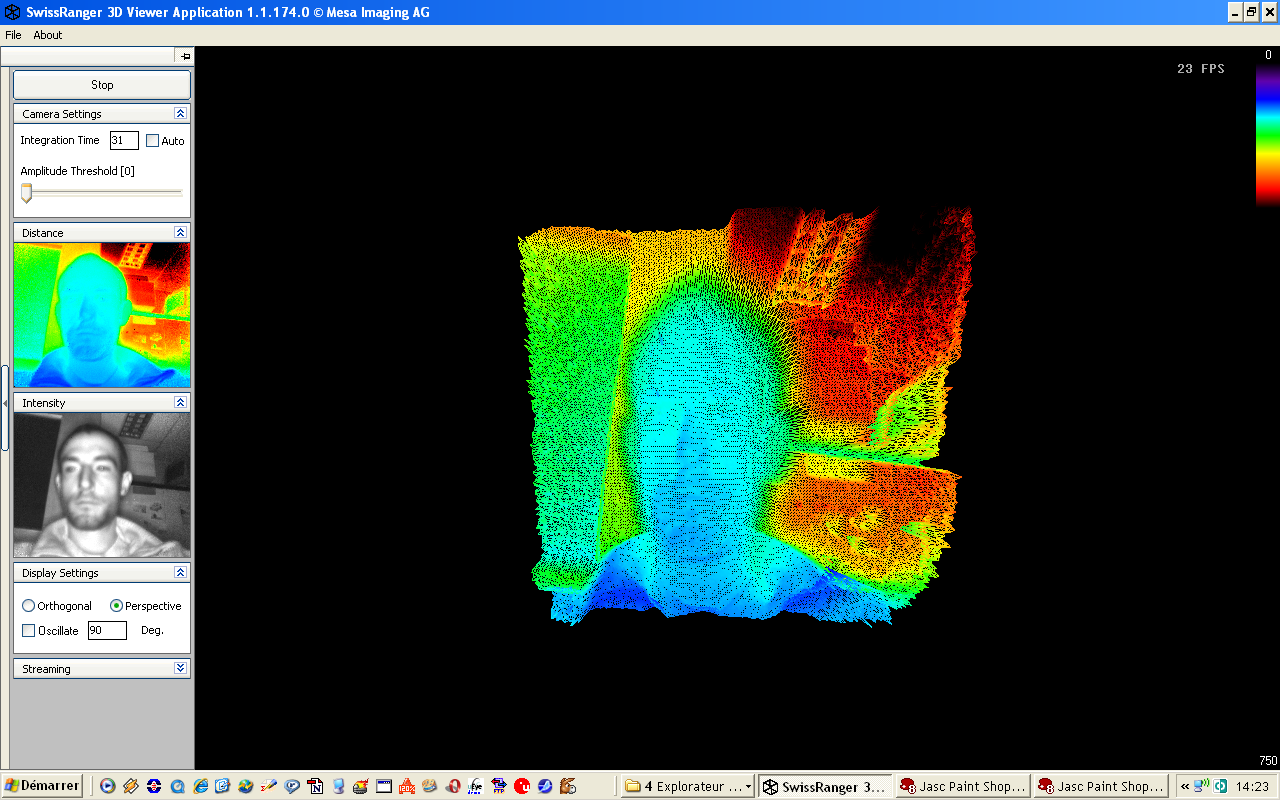Viewport: 1280px width, 800px height.
Task: Click the pin icon atop the side panel
Action: click(x=185, y=57)
